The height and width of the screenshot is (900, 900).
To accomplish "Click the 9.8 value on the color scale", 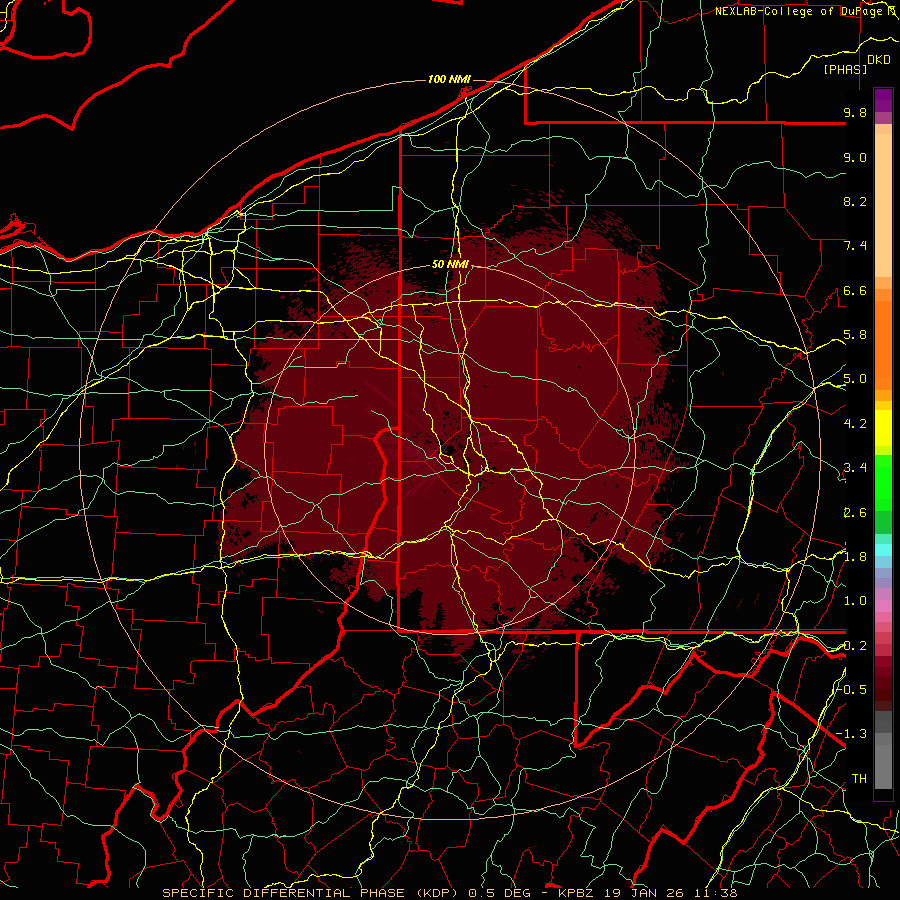I will click(855, 112).
